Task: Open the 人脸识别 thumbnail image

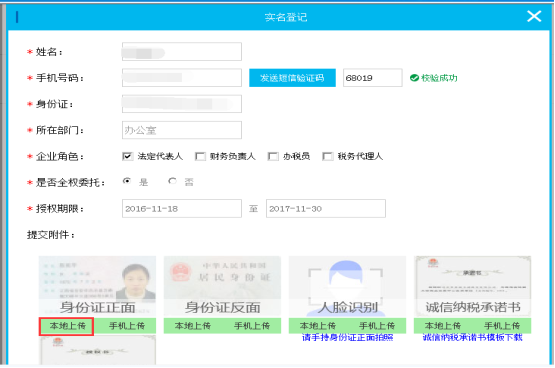Action: [x=347, y=287]
